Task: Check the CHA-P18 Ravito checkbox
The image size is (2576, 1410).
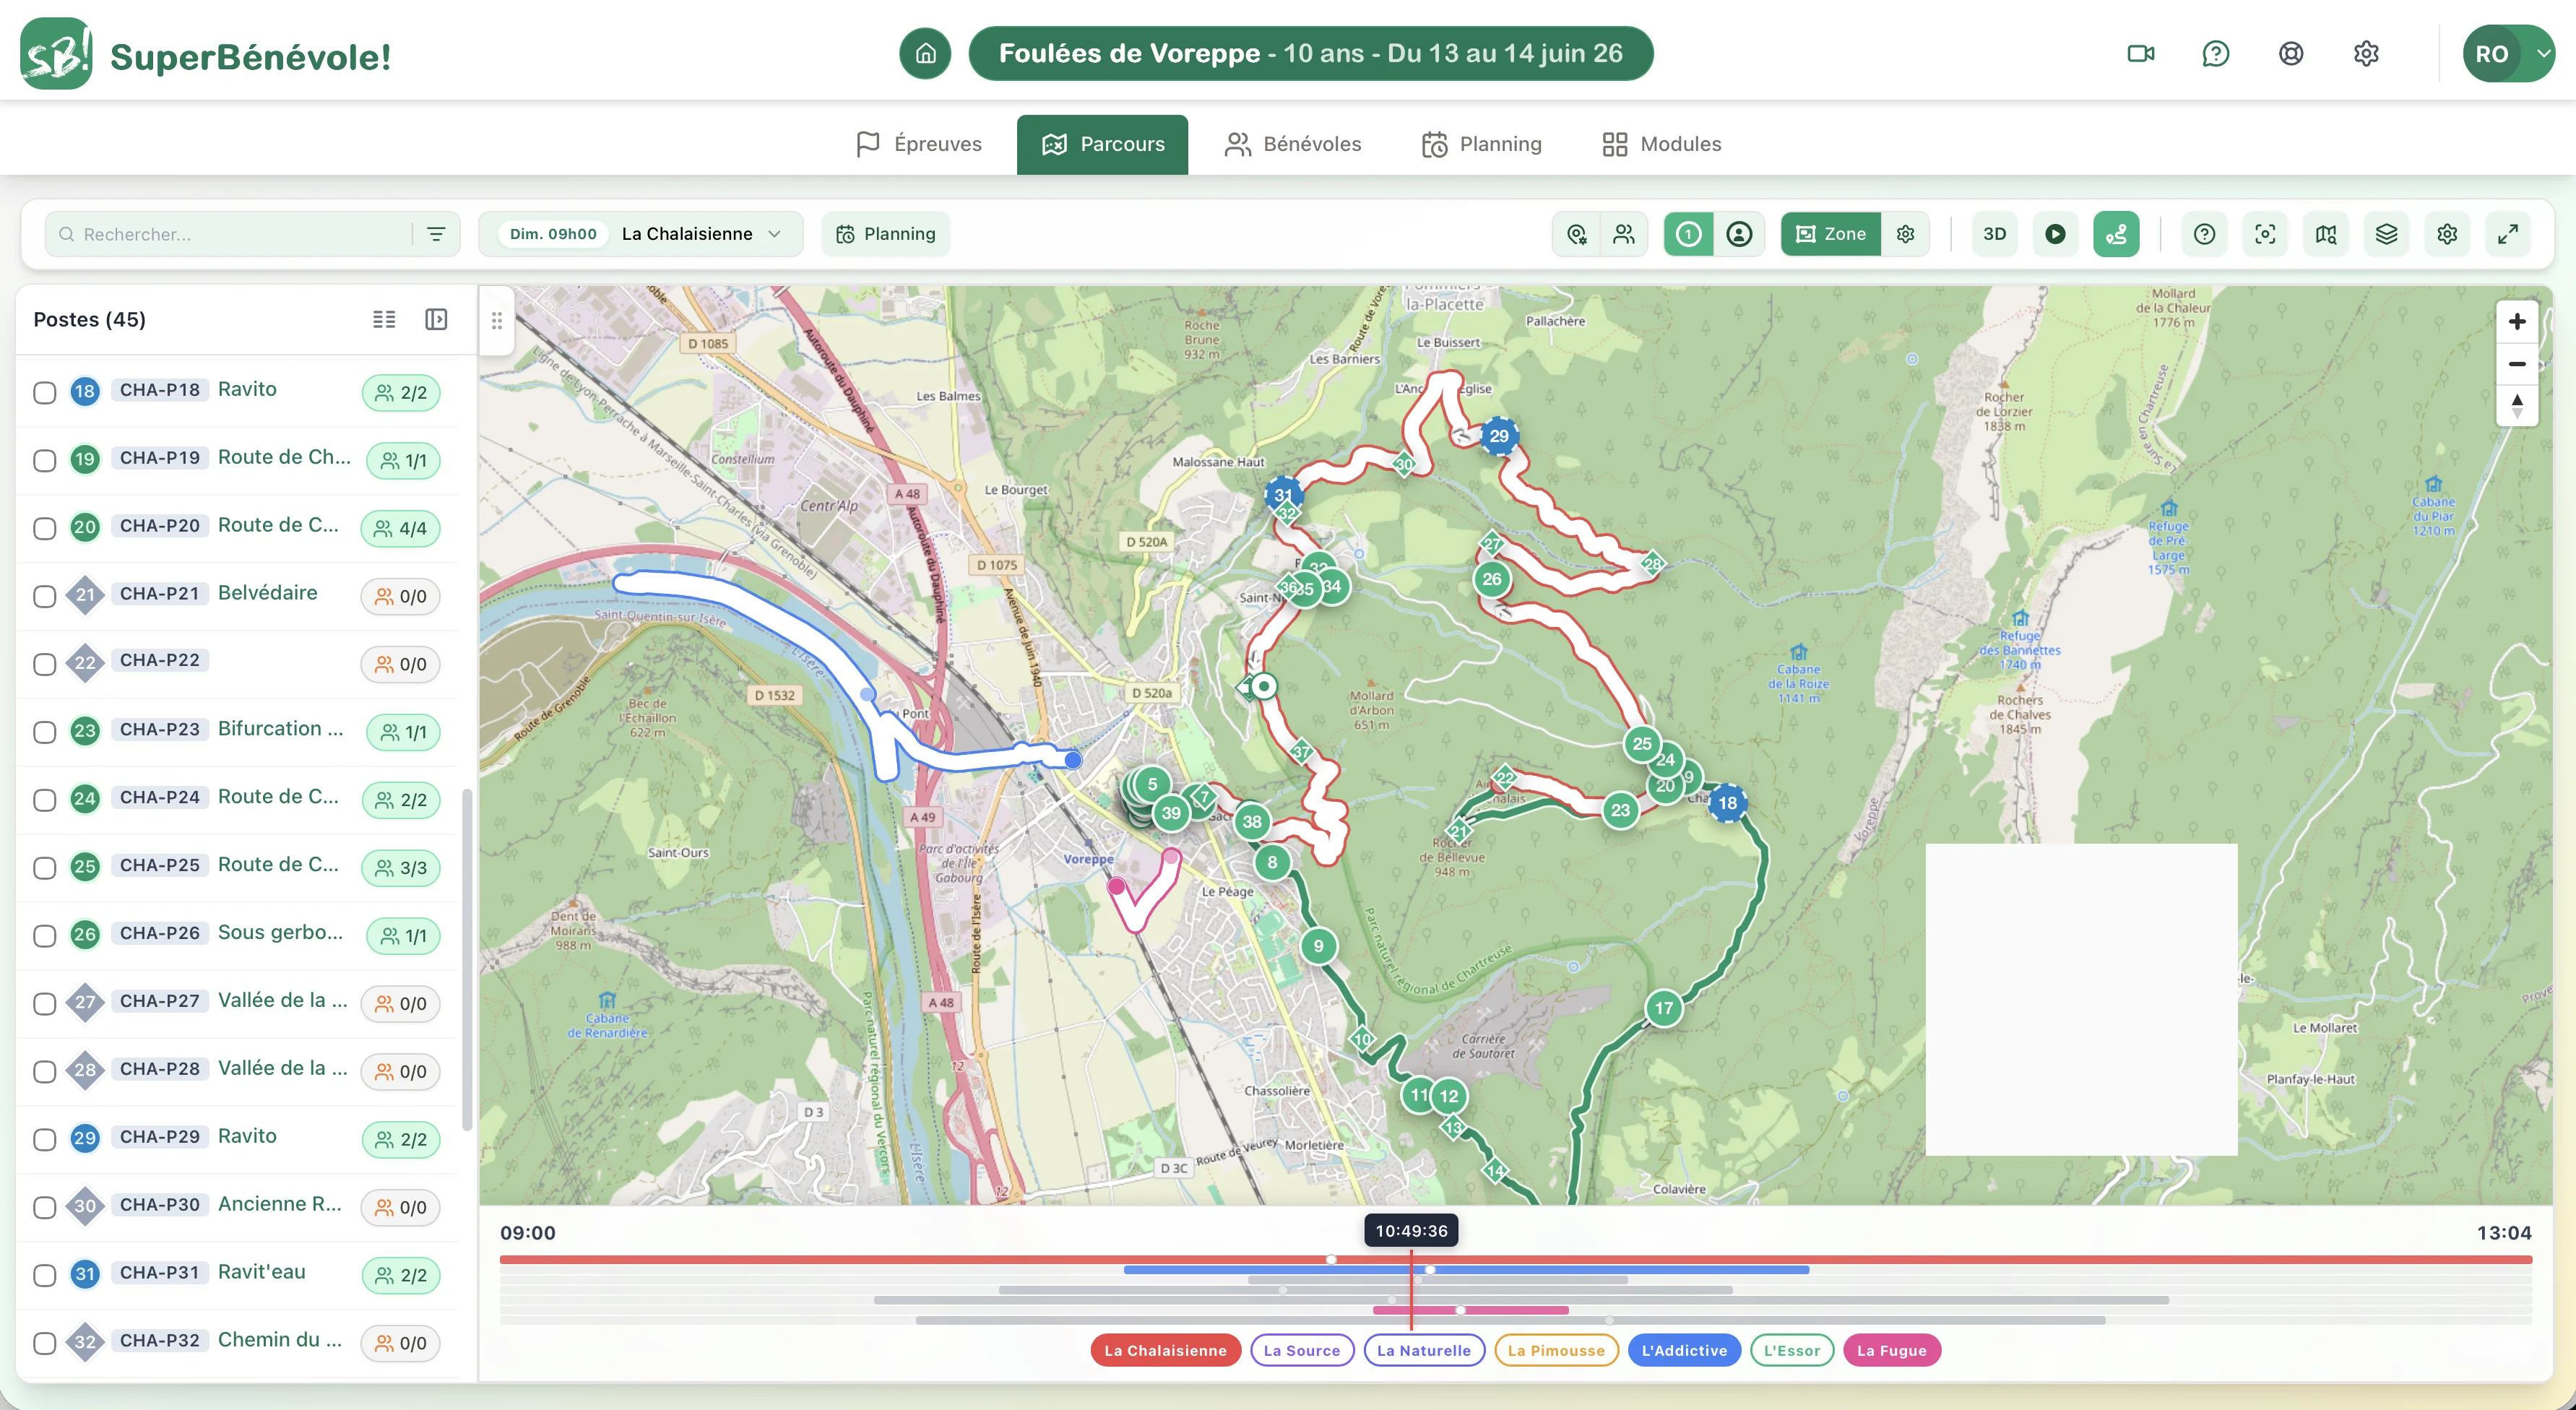Action: tap(44, 392)
